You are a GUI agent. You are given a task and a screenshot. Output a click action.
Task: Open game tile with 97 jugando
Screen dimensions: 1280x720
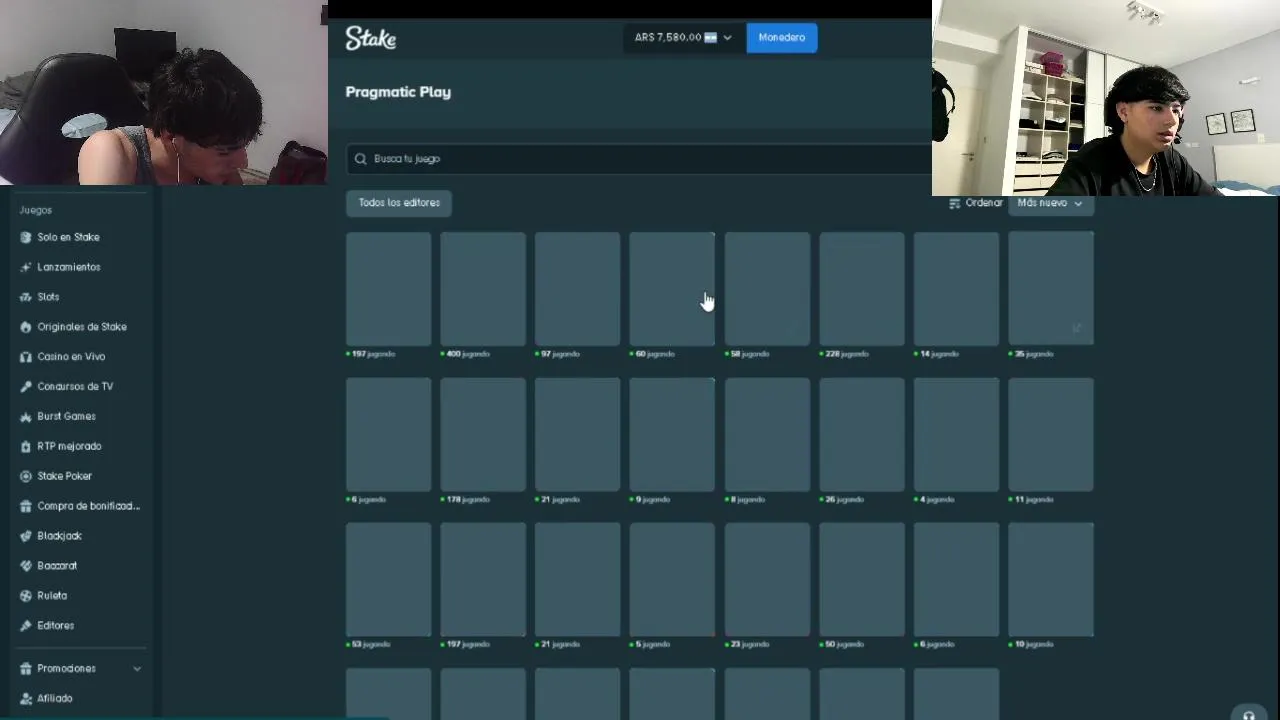coord(578,289)
